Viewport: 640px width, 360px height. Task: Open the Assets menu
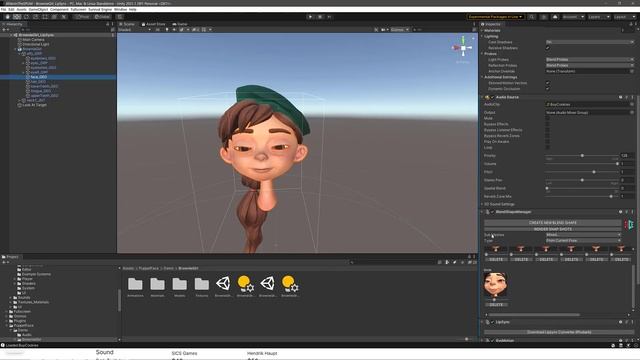(21, 9)
